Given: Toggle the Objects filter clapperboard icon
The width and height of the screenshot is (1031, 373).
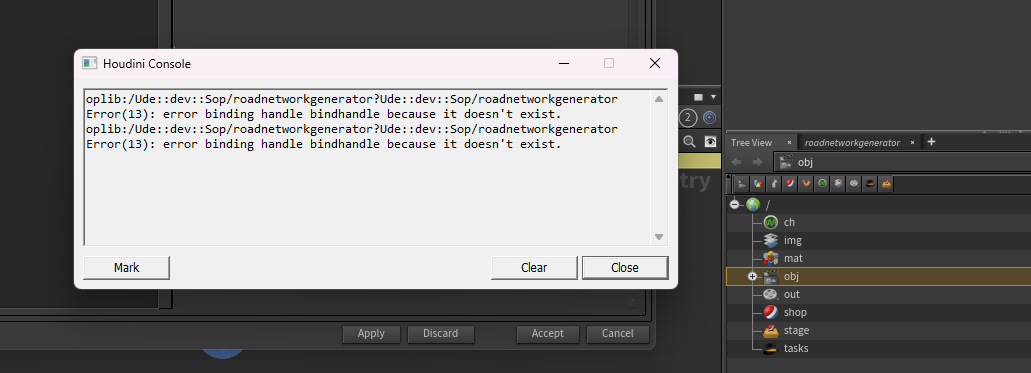Looking at the screenshot, I should [742, 184].
